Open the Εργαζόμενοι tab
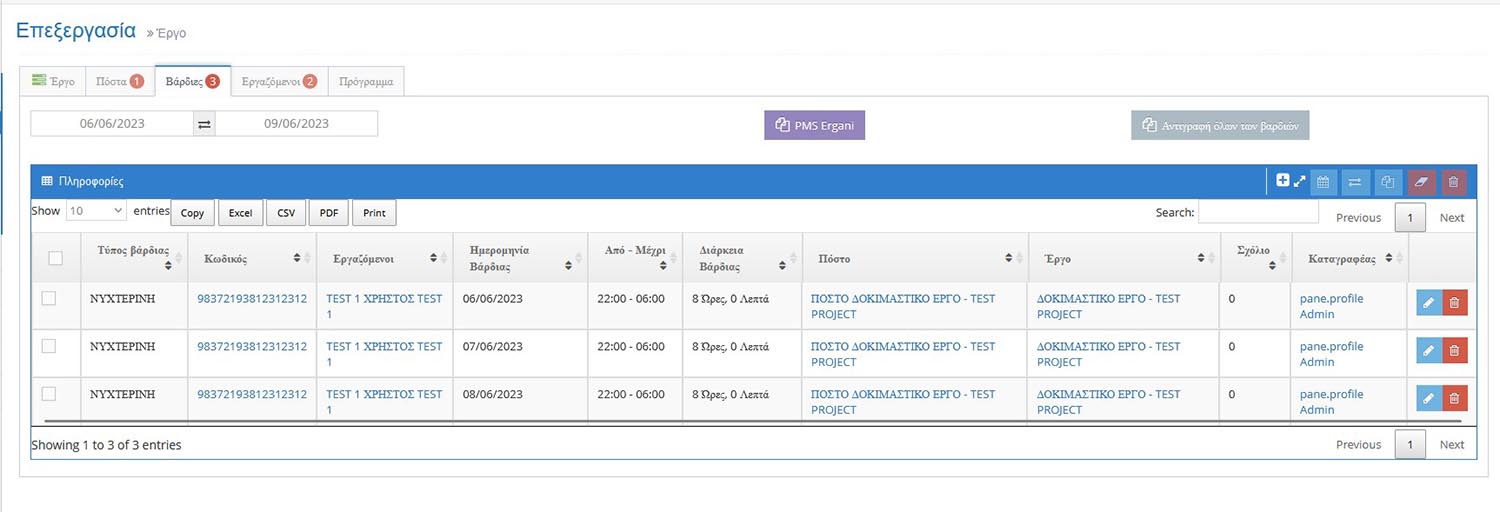1500x512 pixels. (279, 81)
